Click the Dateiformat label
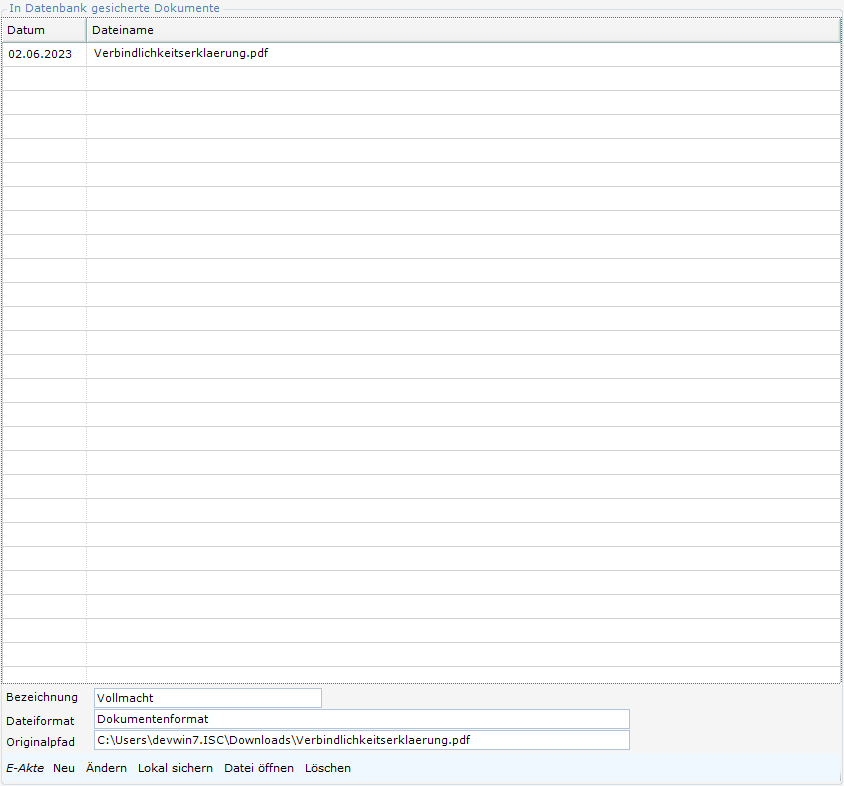 click(40, 721)
